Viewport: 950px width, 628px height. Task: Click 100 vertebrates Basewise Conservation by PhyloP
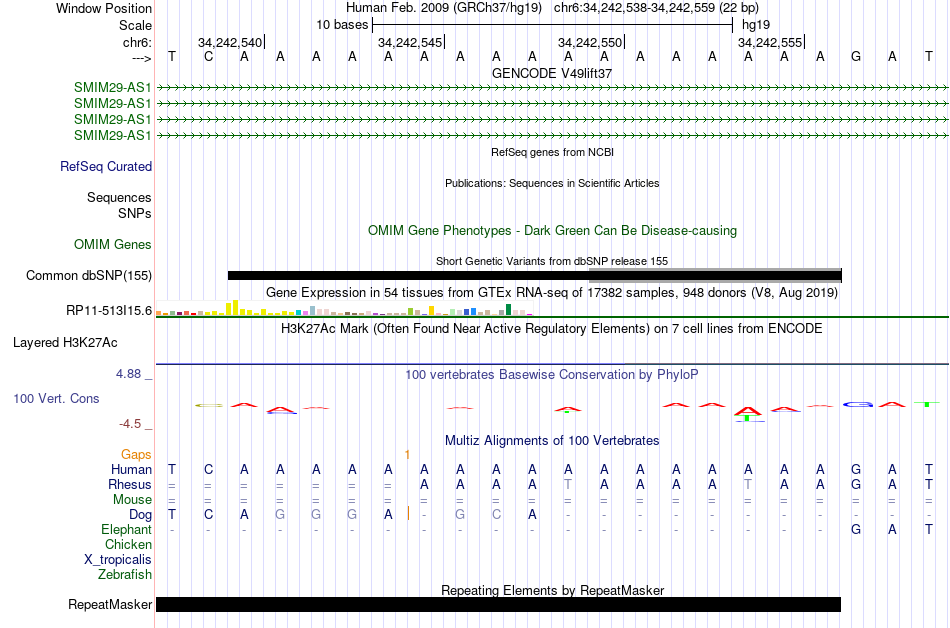[552, 375]
